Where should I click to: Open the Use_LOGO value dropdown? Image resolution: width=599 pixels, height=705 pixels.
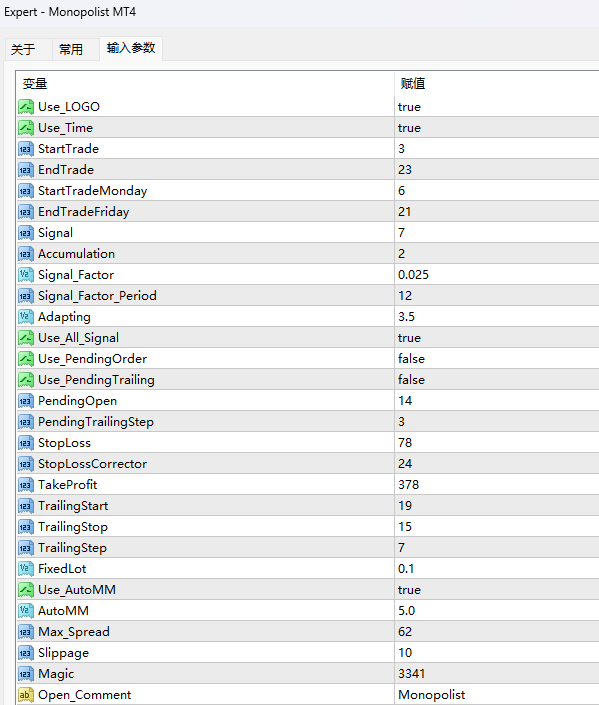coord(496,107)
